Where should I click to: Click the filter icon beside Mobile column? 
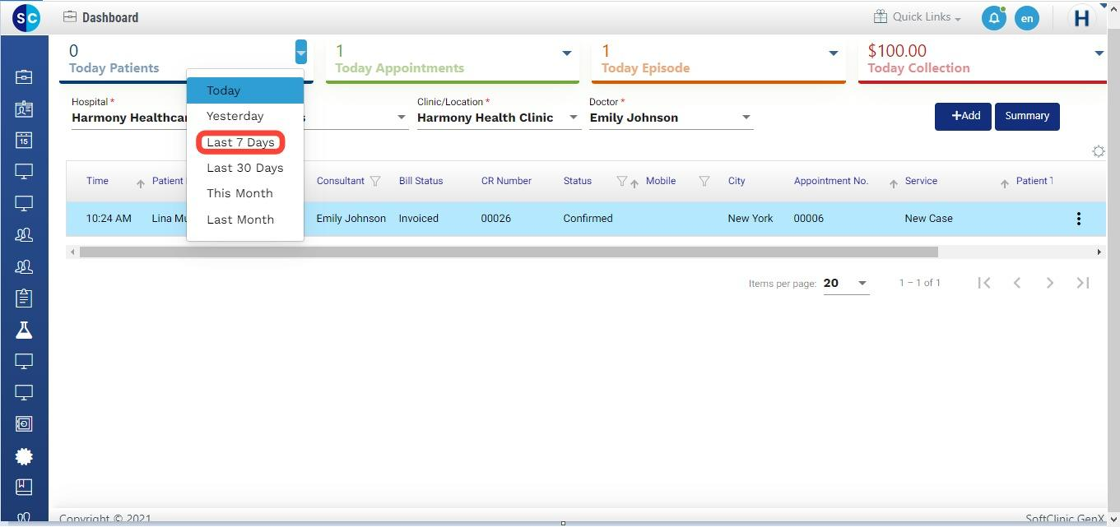[x=704, y=181]
